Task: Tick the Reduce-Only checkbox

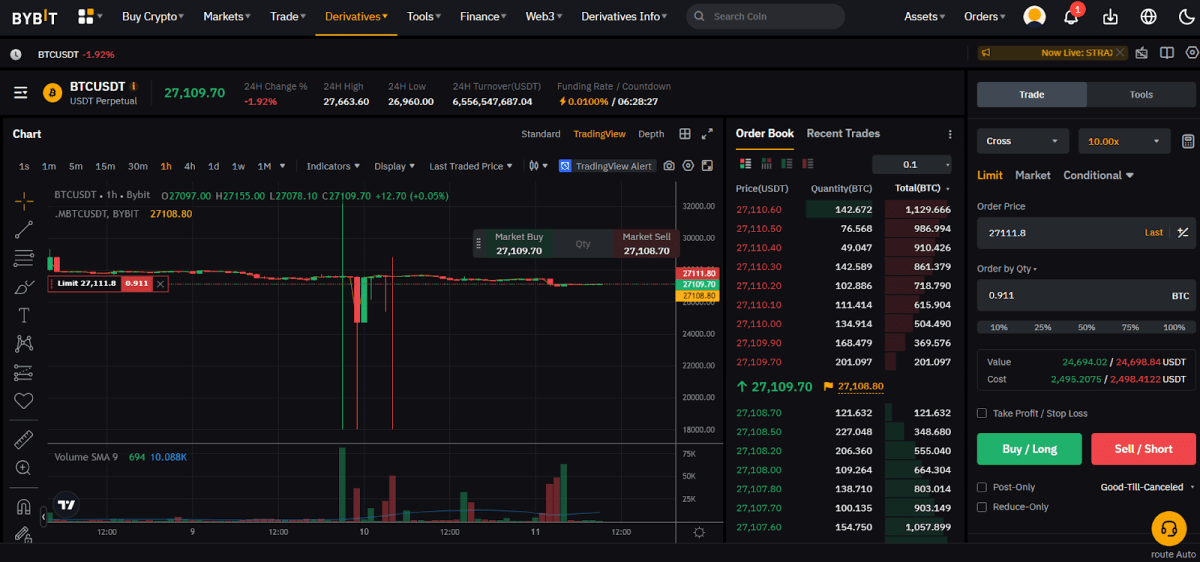Action: [x=982, y=507]
